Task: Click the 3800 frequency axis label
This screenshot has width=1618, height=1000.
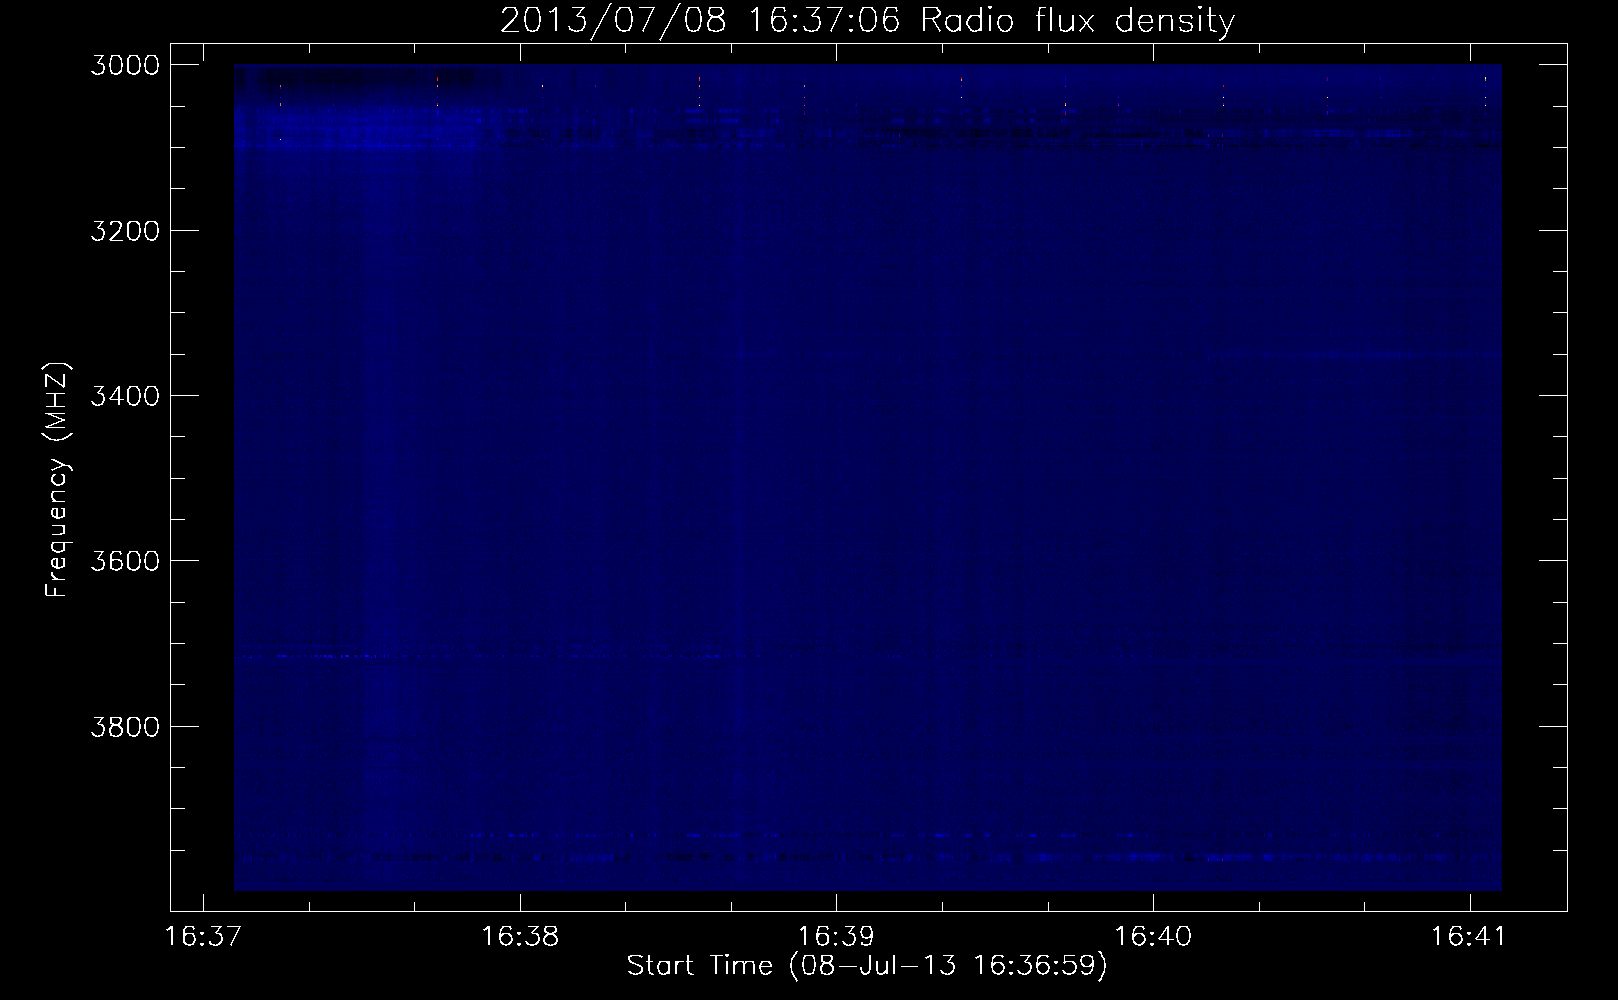Action: pyautogui.click(x=124, y=725)
